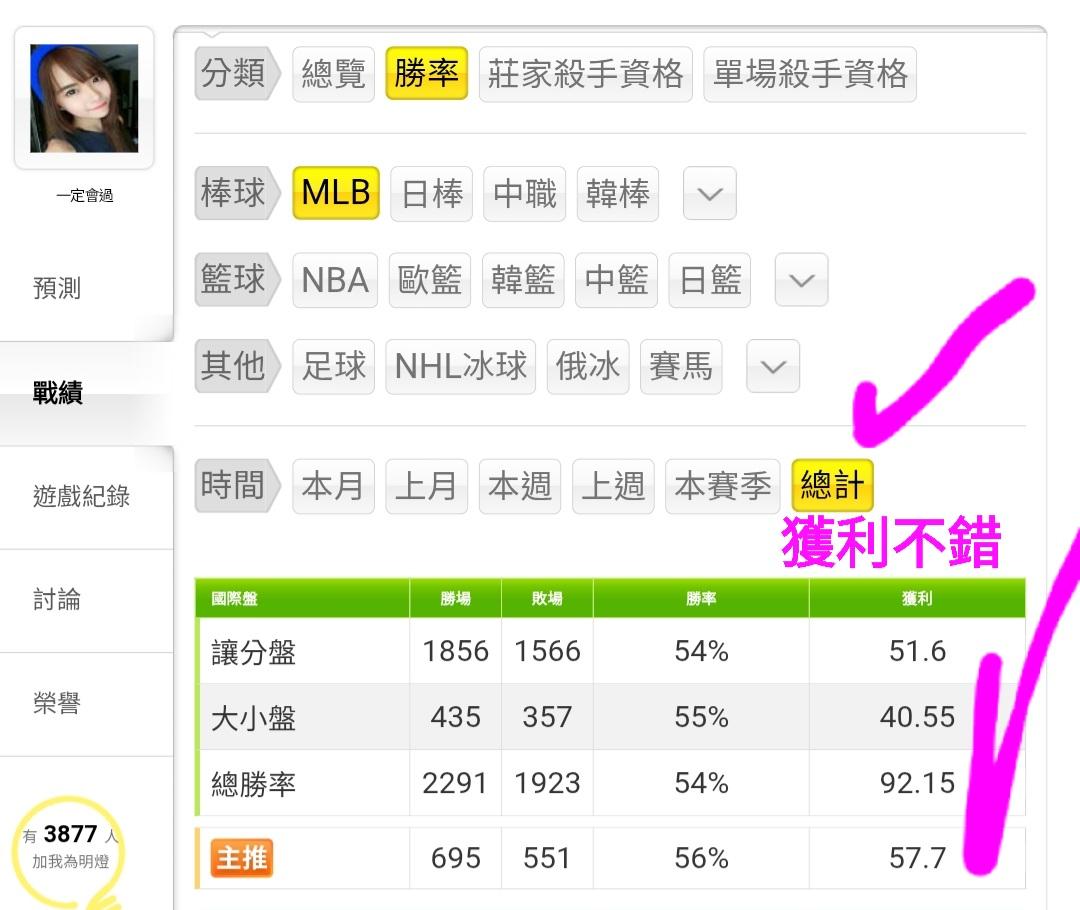Select the MLB baseball league
This screenshot has height=910, width=1080.
click(336, 193)
